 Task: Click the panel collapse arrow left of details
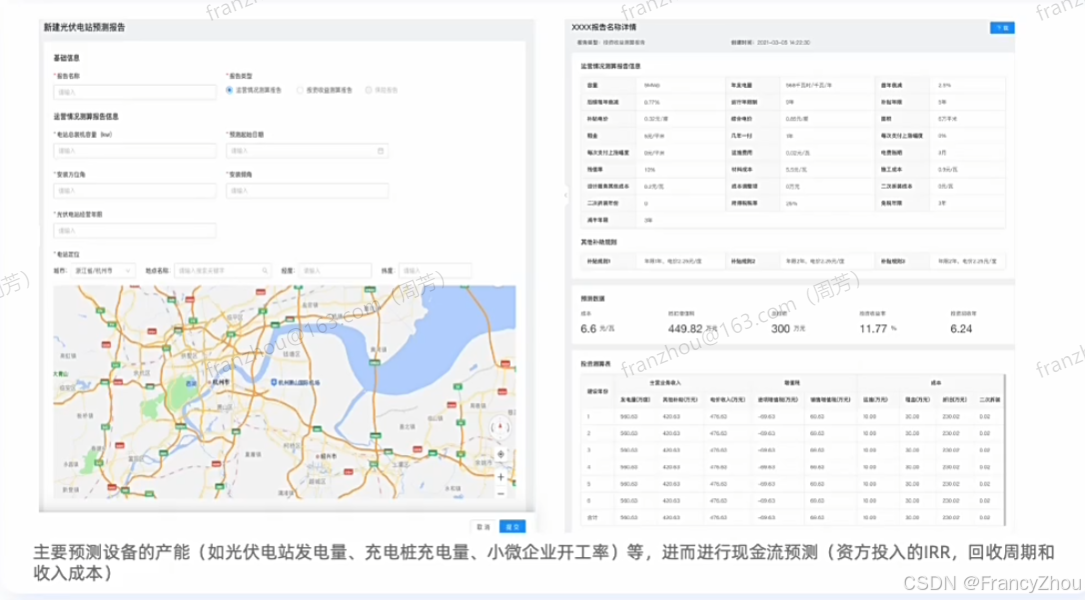click(x=565, y=195)
